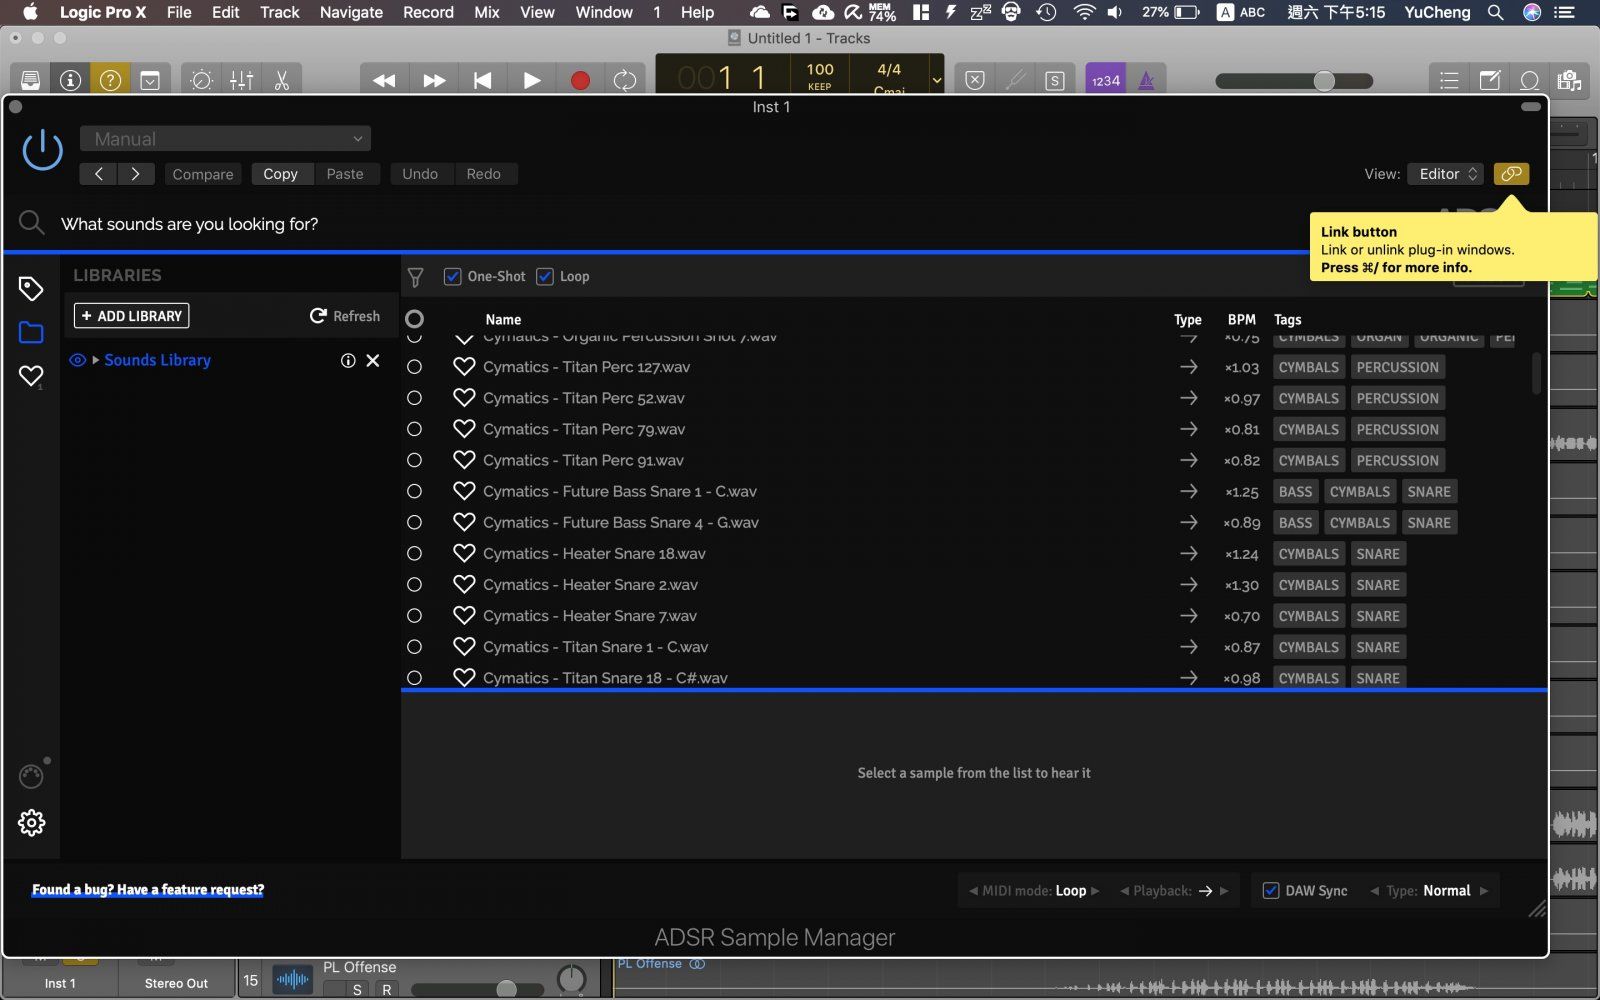Open the MIDI palette sidebar icon

point(31,777)
